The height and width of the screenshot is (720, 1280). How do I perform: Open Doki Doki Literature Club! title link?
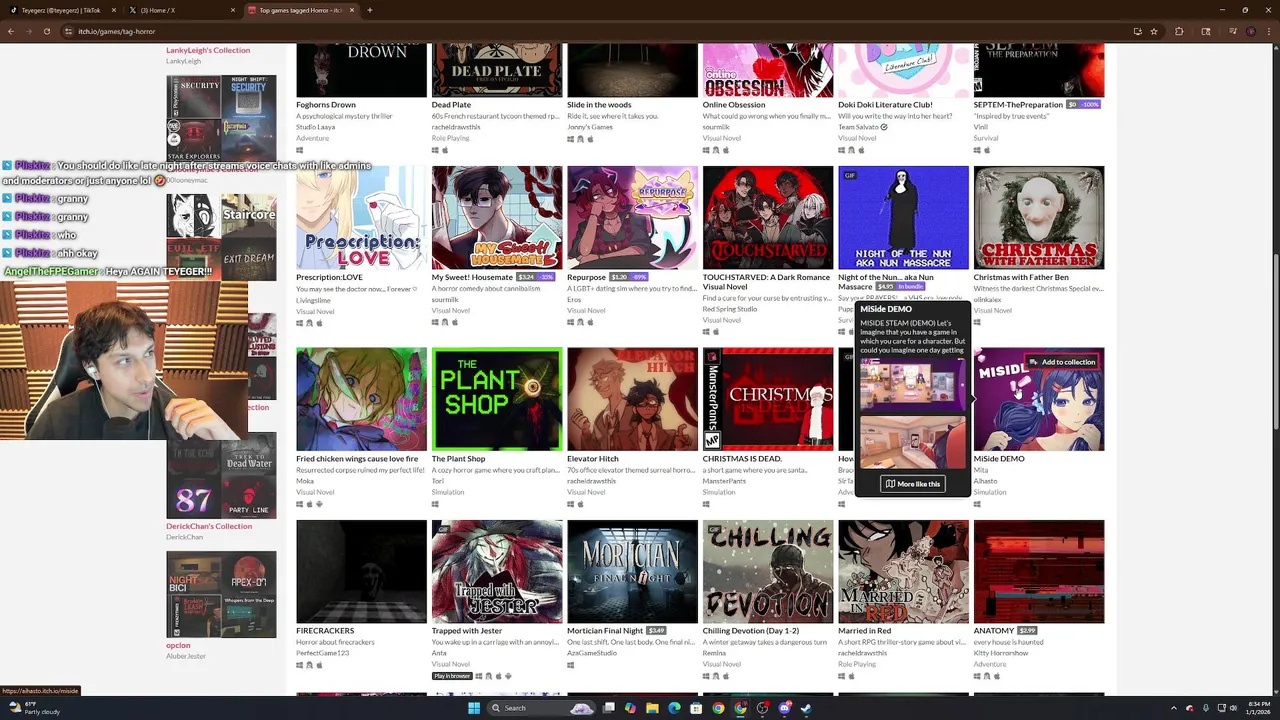coord(885,104)
